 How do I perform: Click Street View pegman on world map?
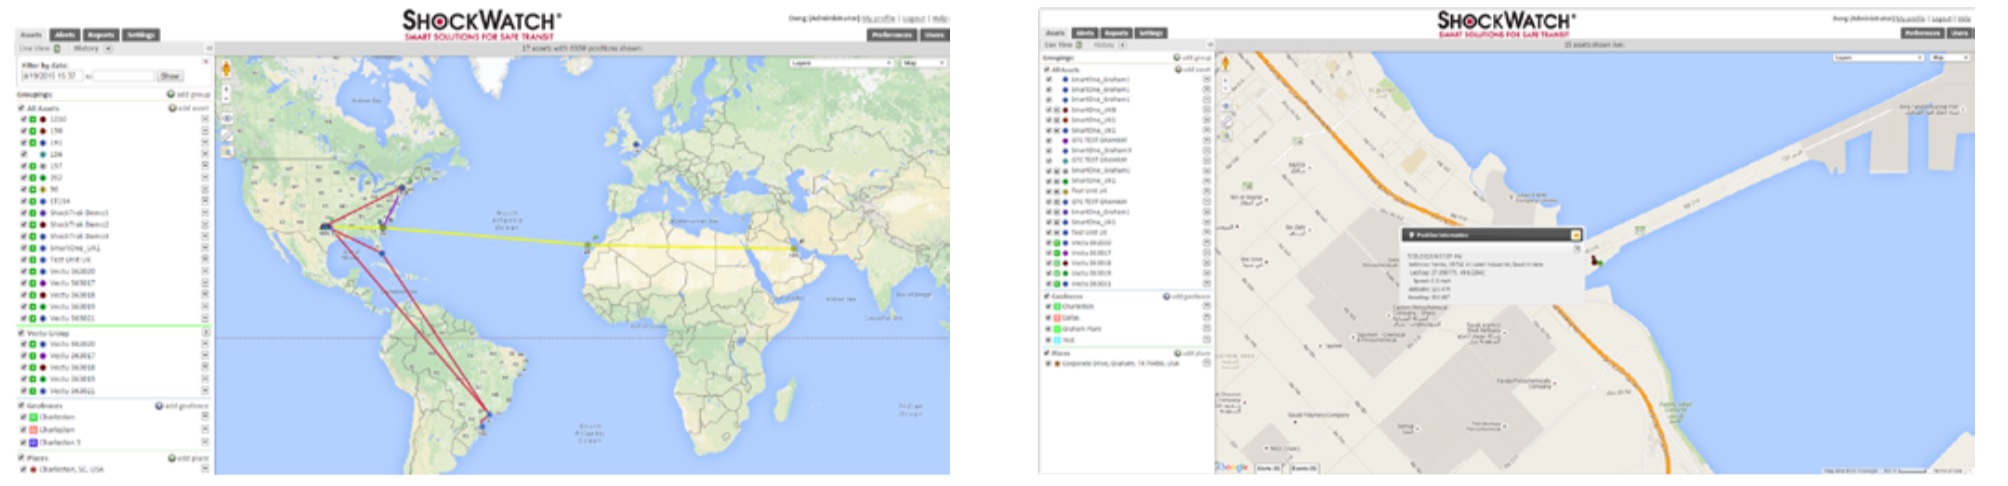tap(226, 69)
